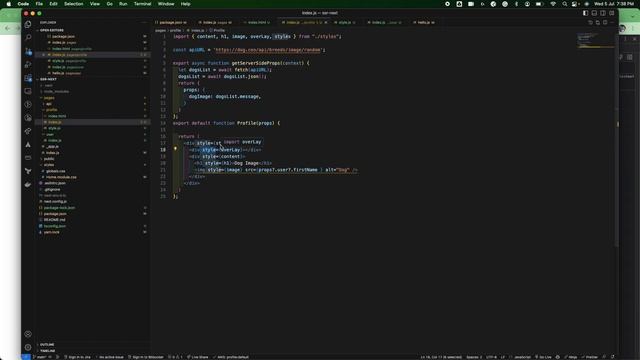Open the Terminal menu
The width and height of the screenshot is (640, 360).
click(142, 4)
